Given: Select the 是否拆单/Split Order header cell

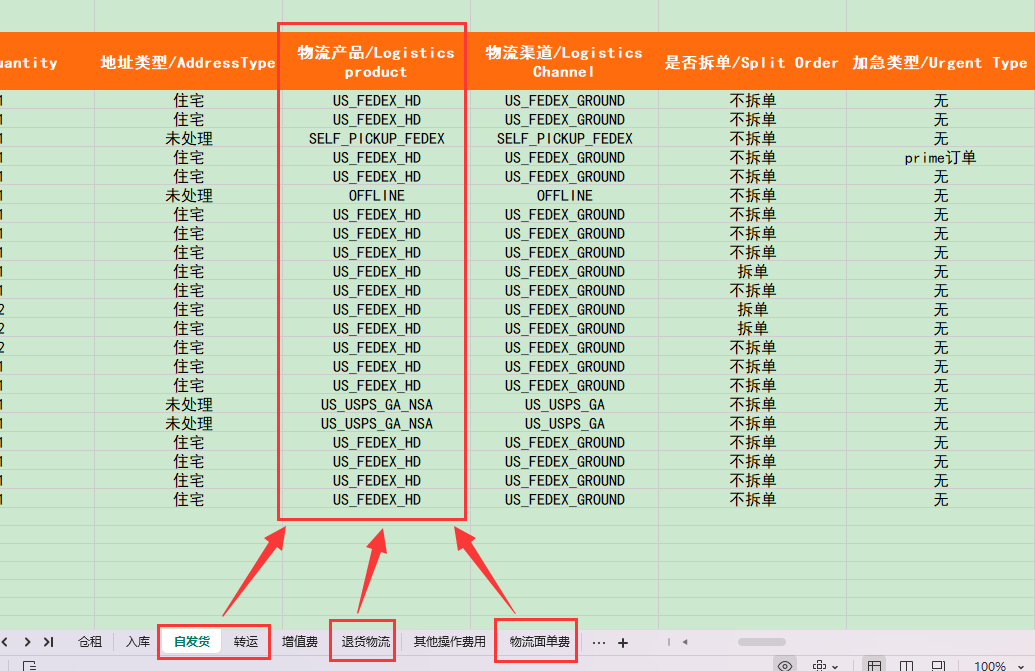Looking at the screenshot, I should 752,61.
